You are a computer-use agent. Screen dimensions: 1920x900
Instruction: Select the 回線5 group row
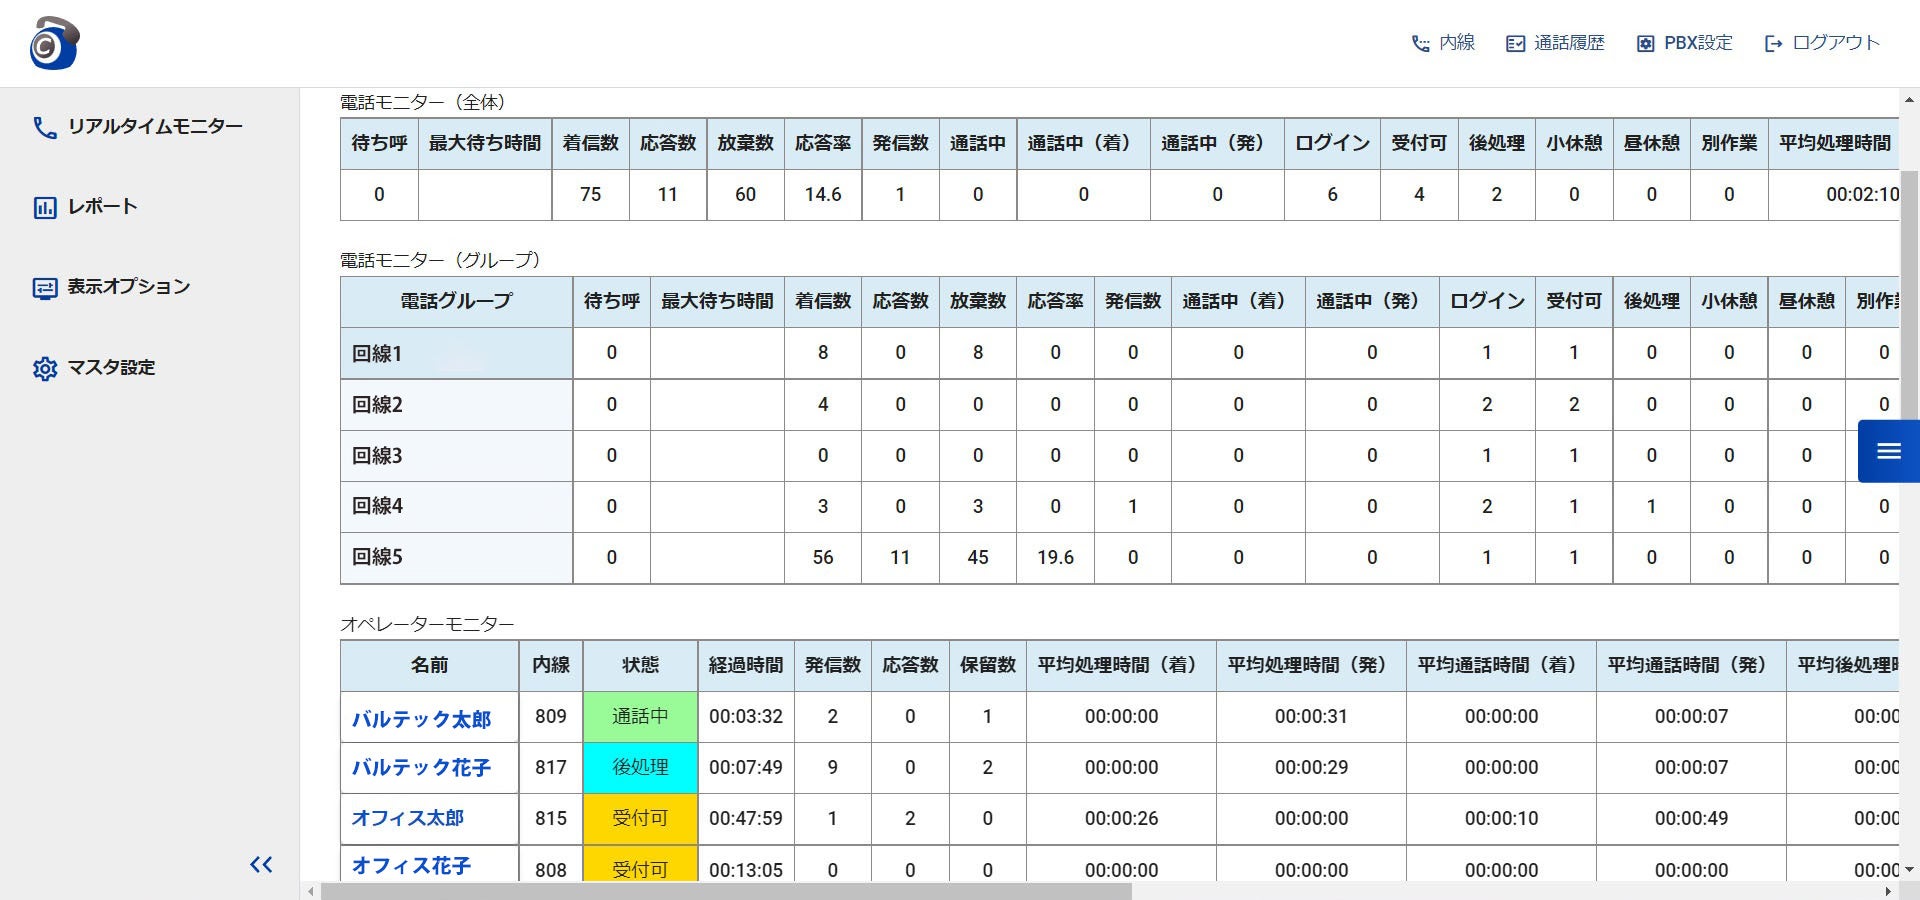[x=1119, y=557]
